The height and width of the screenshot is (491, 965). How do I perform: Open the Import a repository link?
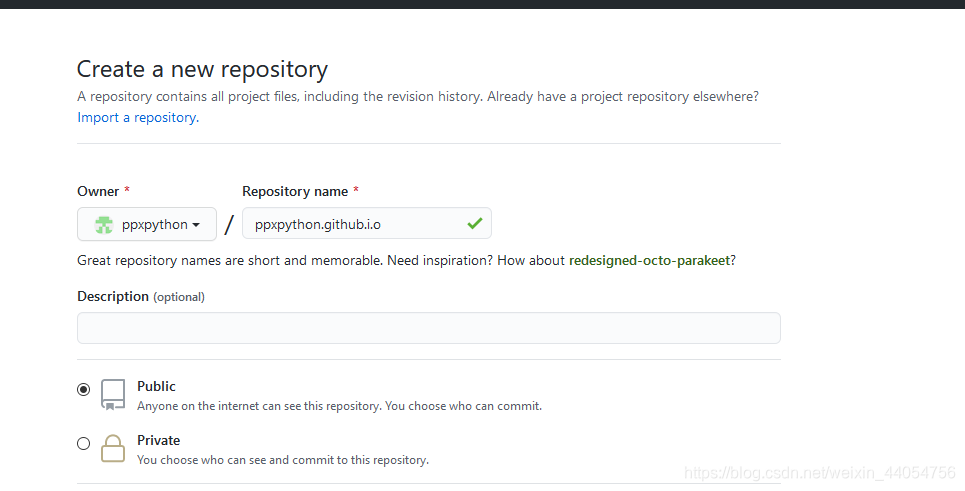click(x=138, y=118)
